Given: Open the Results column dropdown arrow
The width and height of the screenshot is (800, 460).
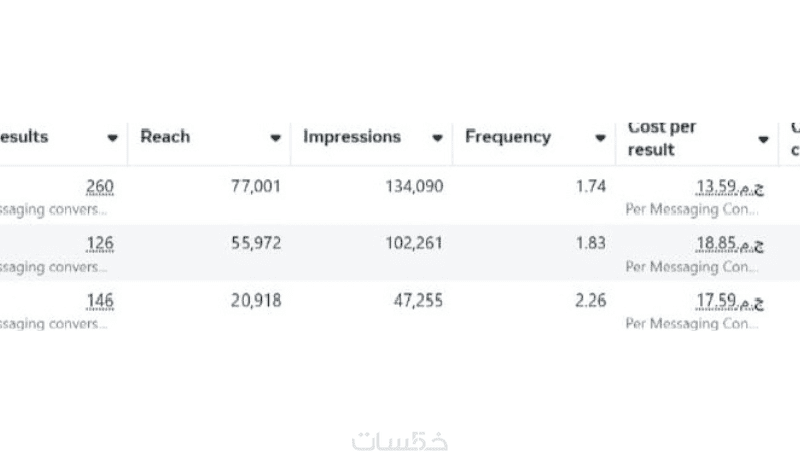Looking at the screenshot, I should [x=113, y=138].
